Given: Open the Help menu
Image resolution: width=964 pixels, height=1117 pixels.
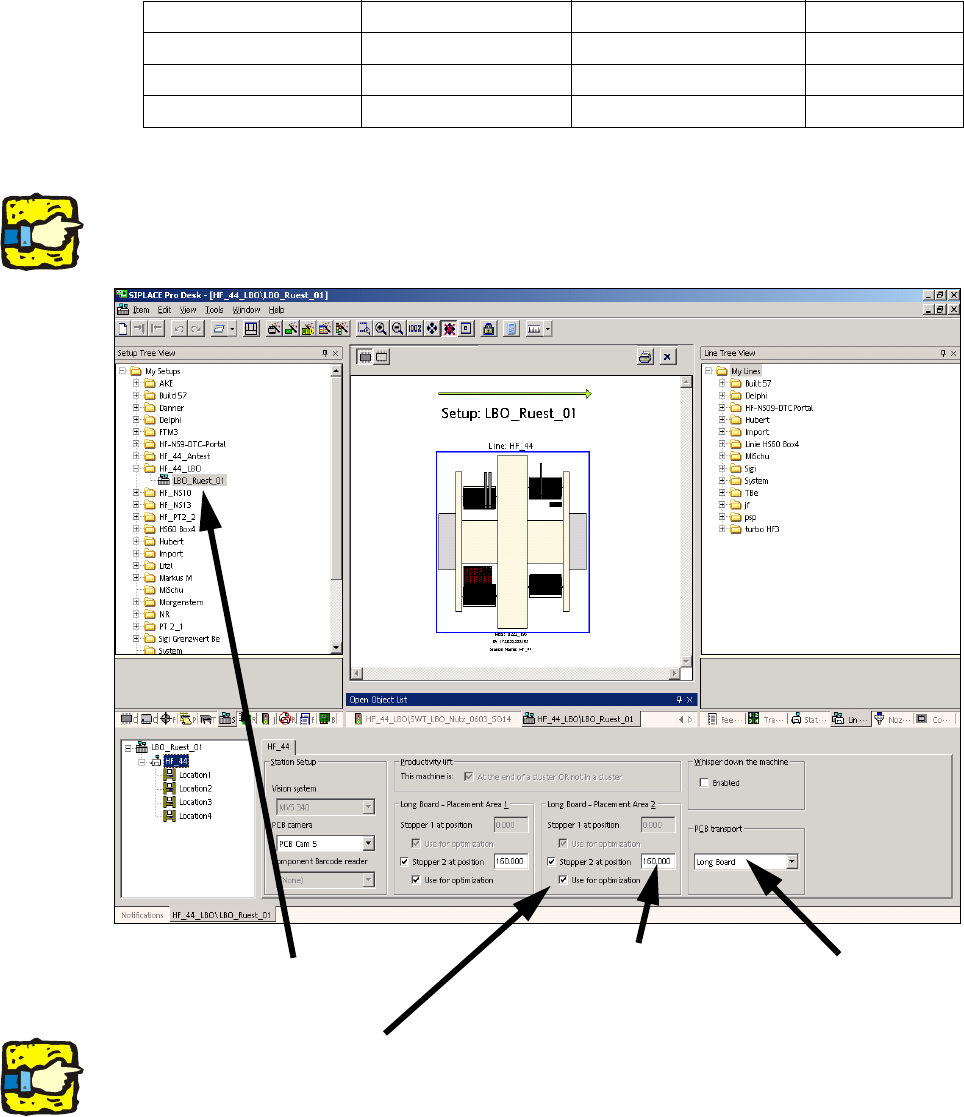Looking at the screenshot, I should click(276, 310).
